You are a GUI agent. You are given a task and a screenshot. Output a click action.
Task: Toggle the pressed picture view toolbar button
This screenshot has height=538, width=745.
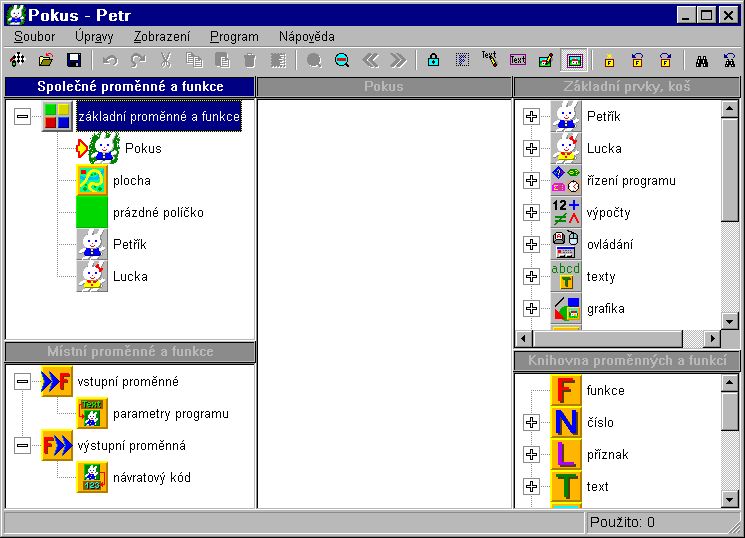pos(574,61)
